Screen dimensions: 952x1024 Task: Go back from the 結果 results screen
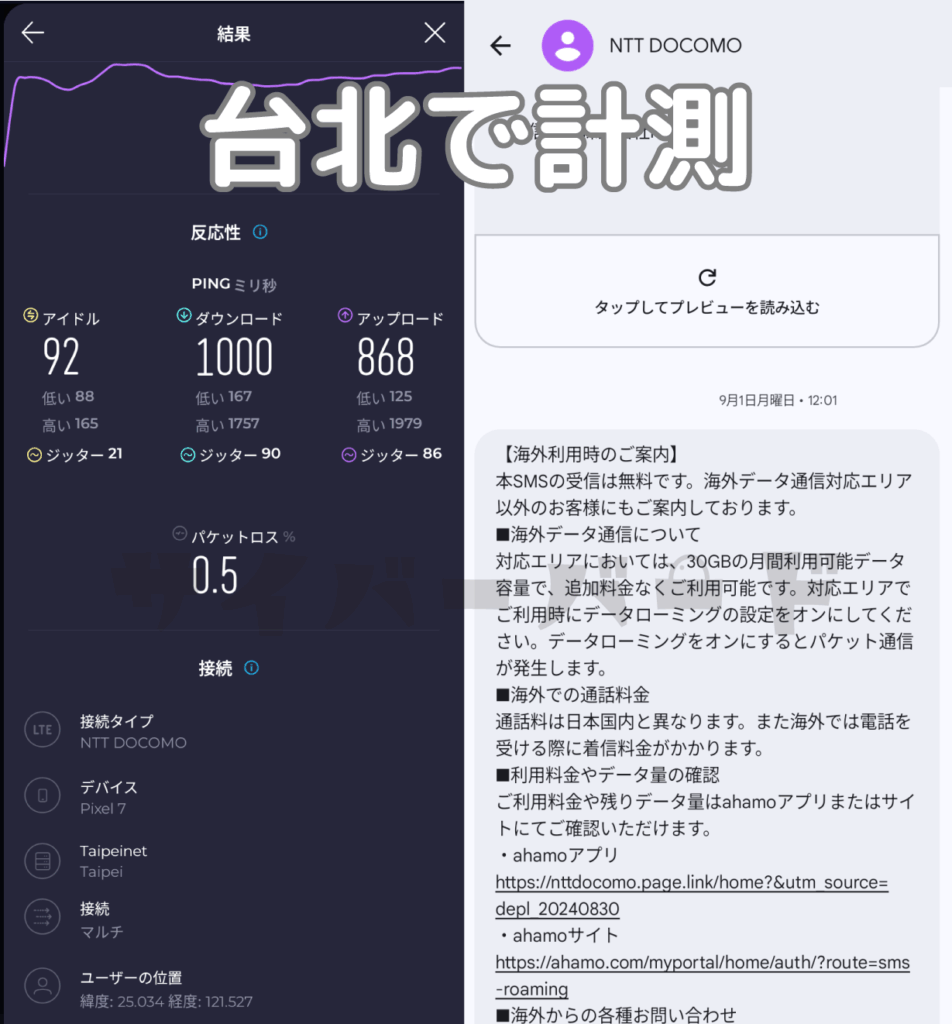(x=33, y=33)
